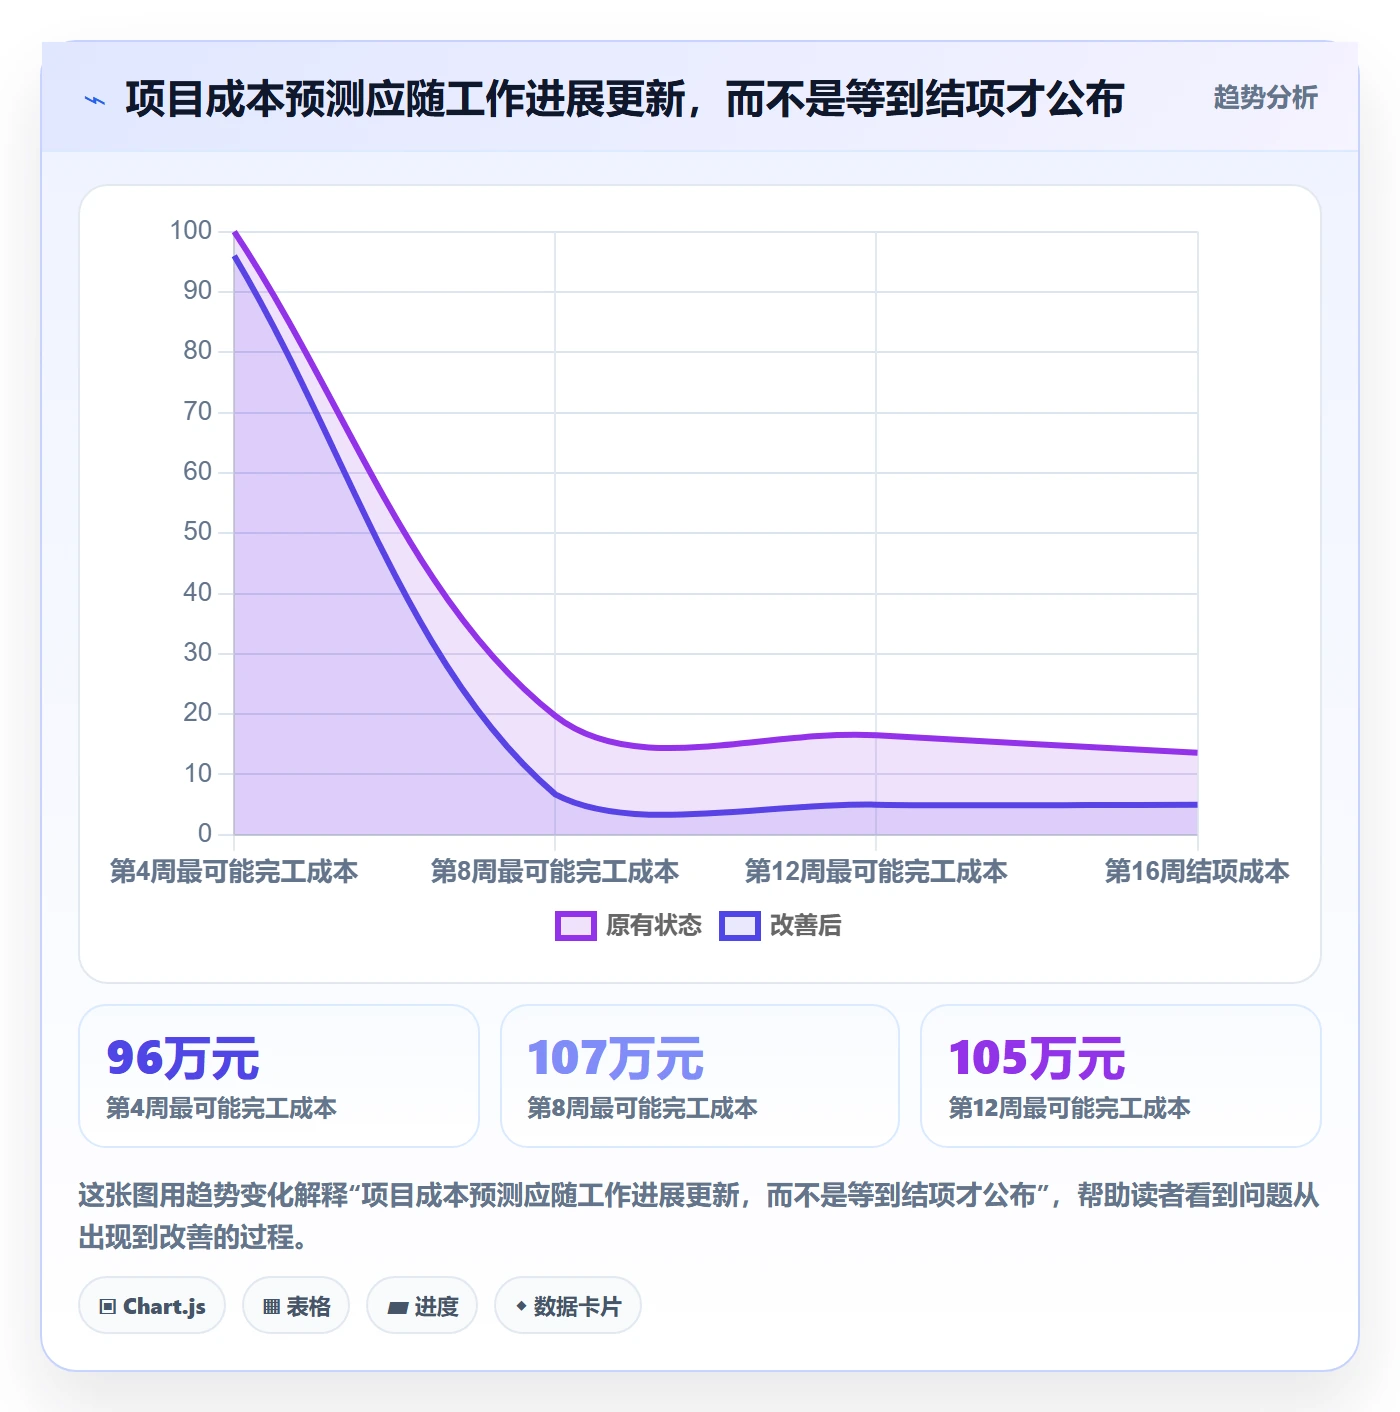This screenshot has width=1400, height=1412.
Task: Click the lightning bolt icon beside the title
Action: 95,100
